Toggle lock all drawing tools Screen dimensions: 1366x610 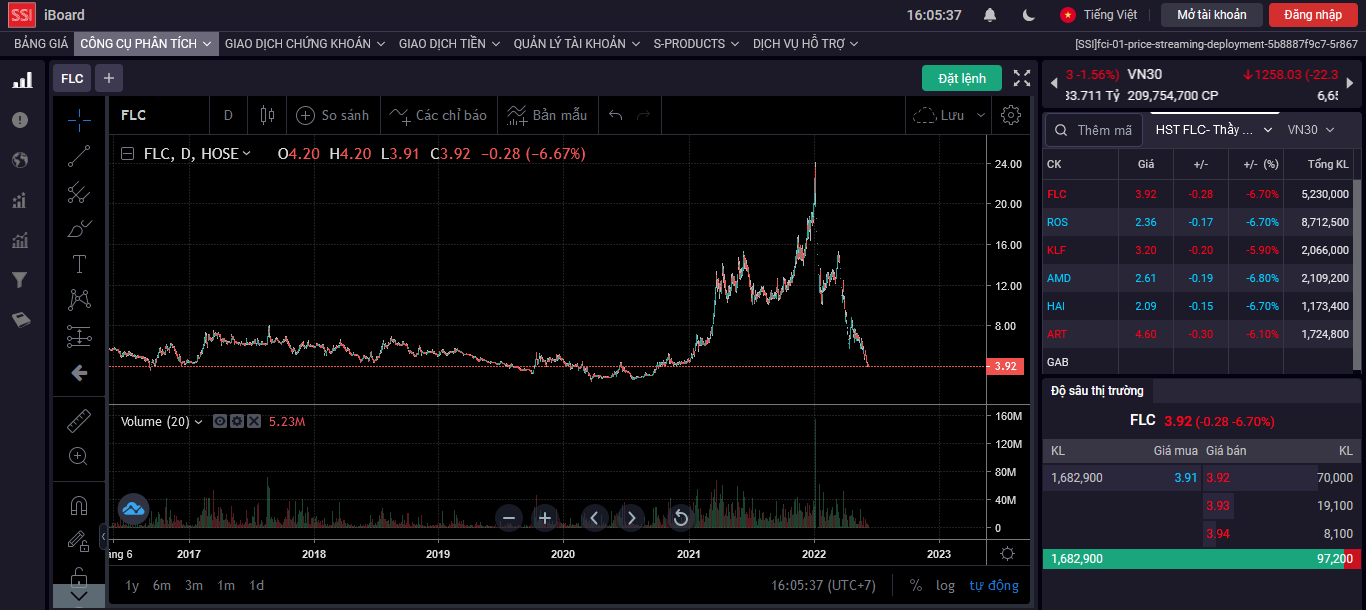pyautogui.click(x=79, y=575)
